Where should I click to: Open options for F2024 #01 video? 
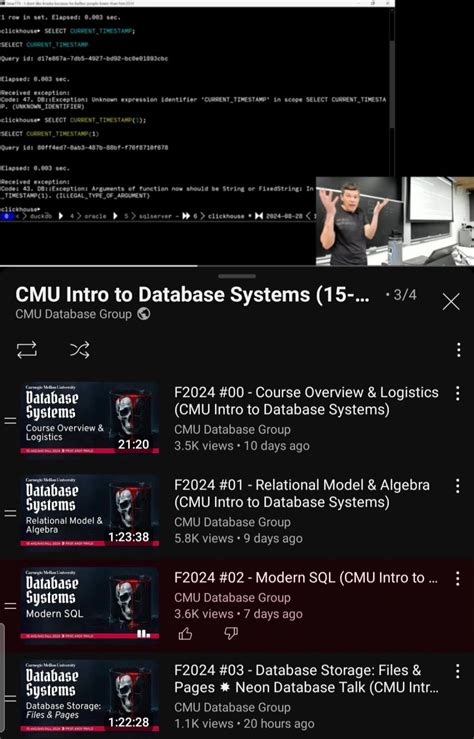(x=458, y=486)
